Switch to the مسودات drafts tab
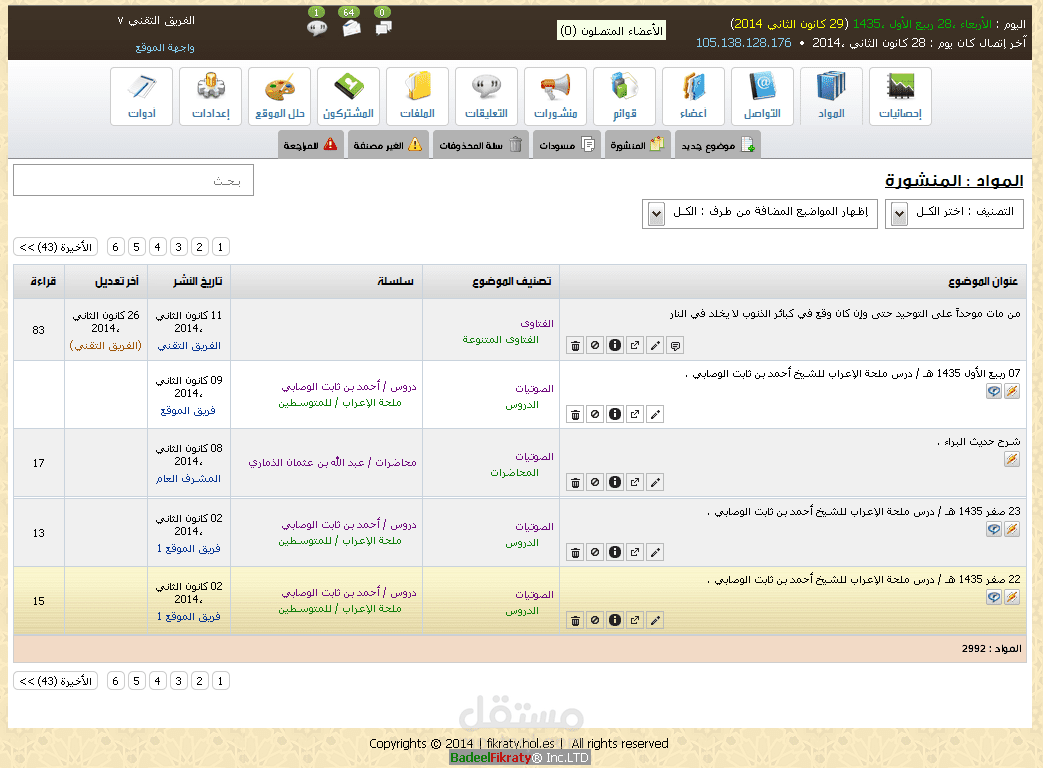This screenshot has width=1043, height=768. [x=567, y=145]
